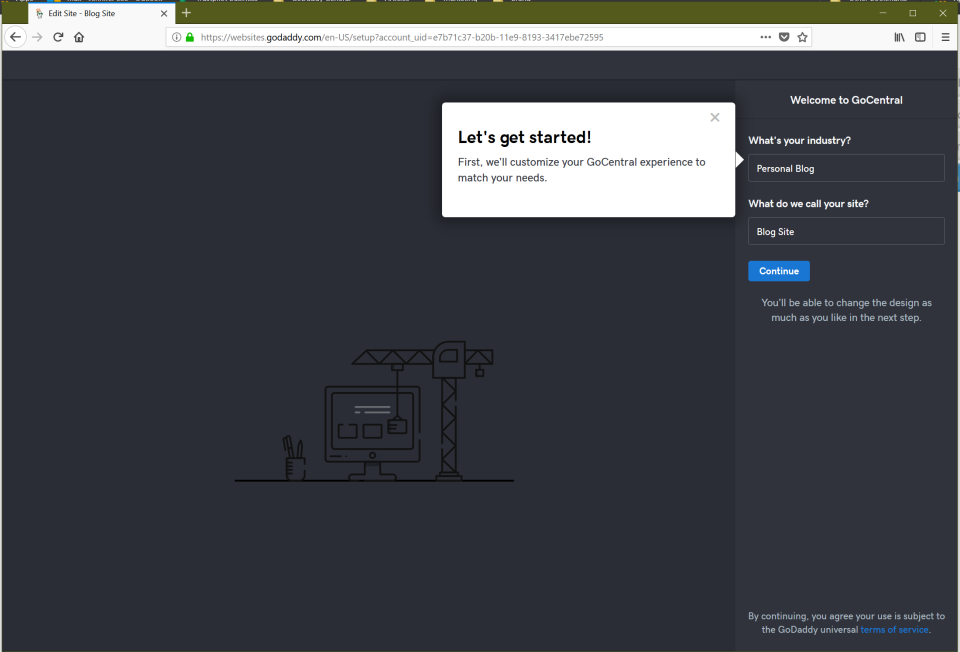Open a new browser tab
This screenshot has width=960, height=652.
pyautogui.click(x=186, y=13)
